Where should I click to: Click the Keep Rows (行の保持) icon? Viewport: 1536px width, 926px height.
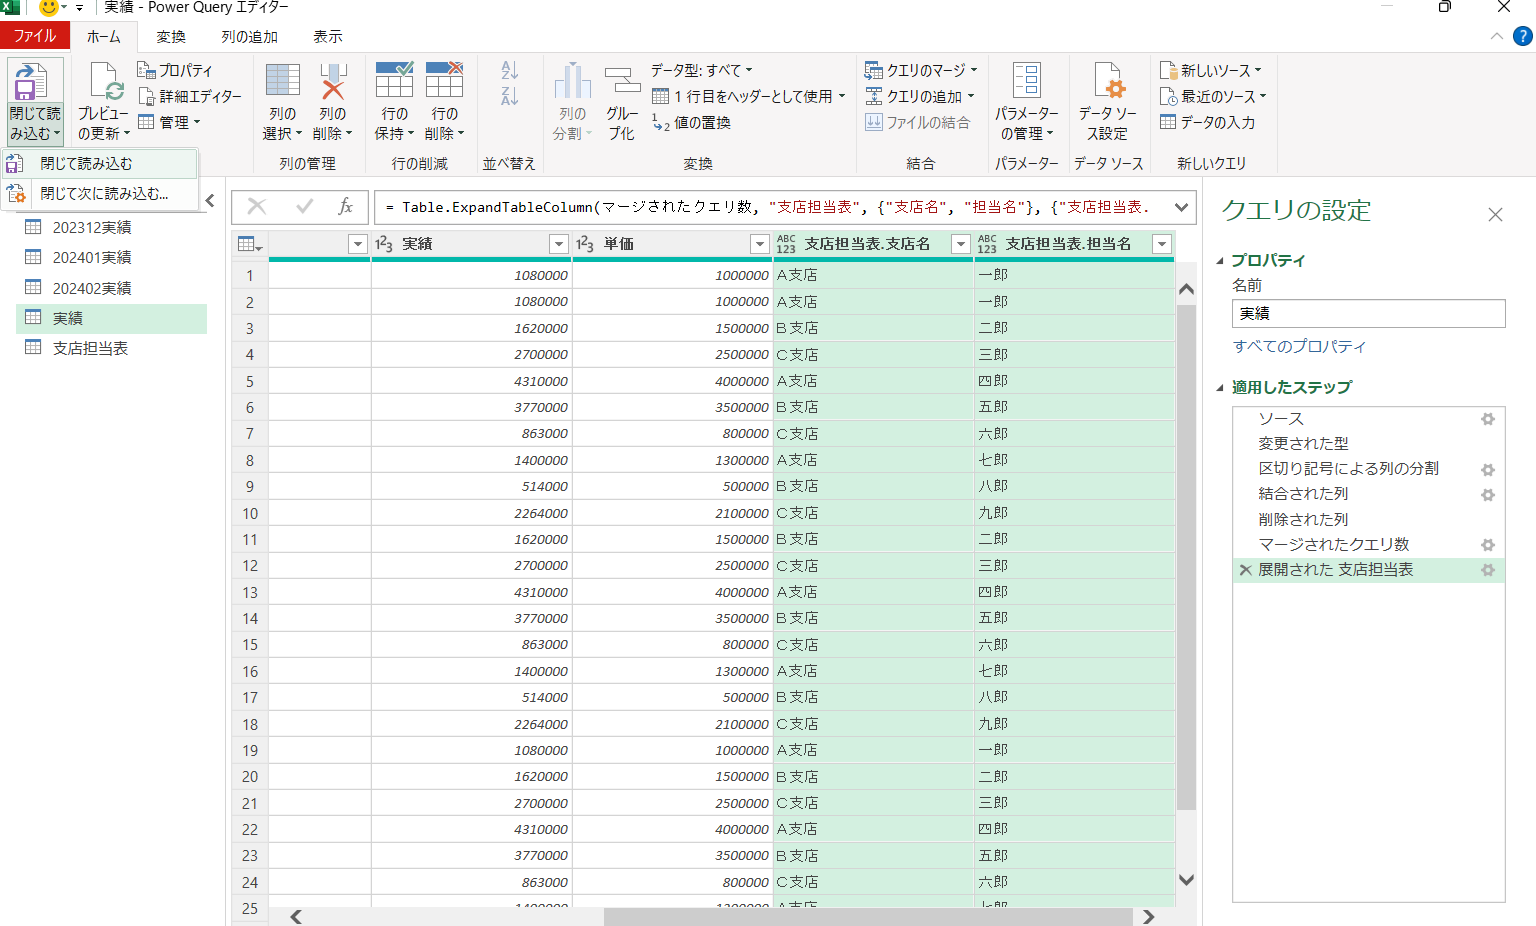click(394, 80)
